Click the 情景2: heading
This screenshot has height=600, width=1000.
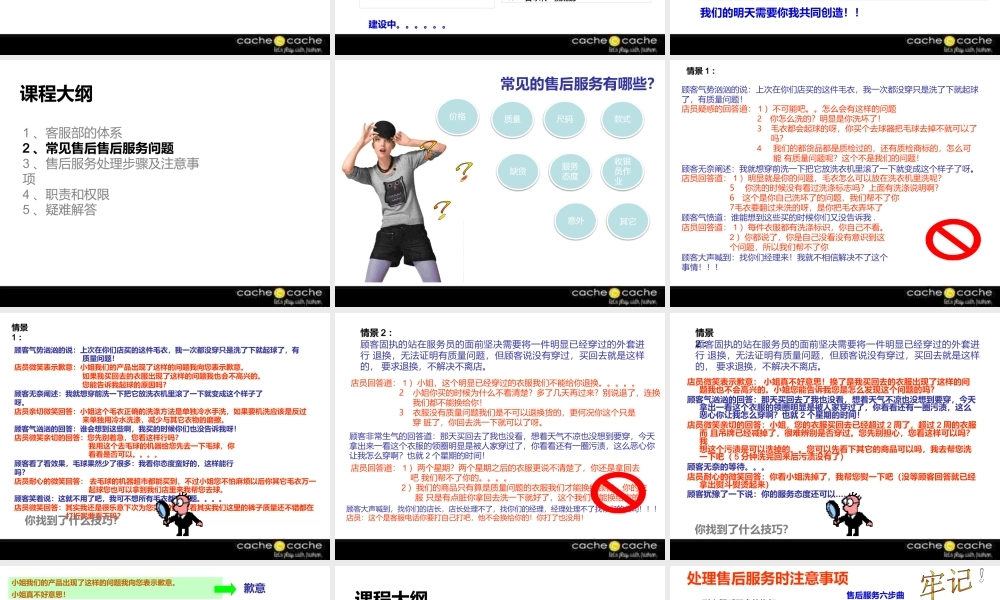pyautogui.click(x=376, y=332)
